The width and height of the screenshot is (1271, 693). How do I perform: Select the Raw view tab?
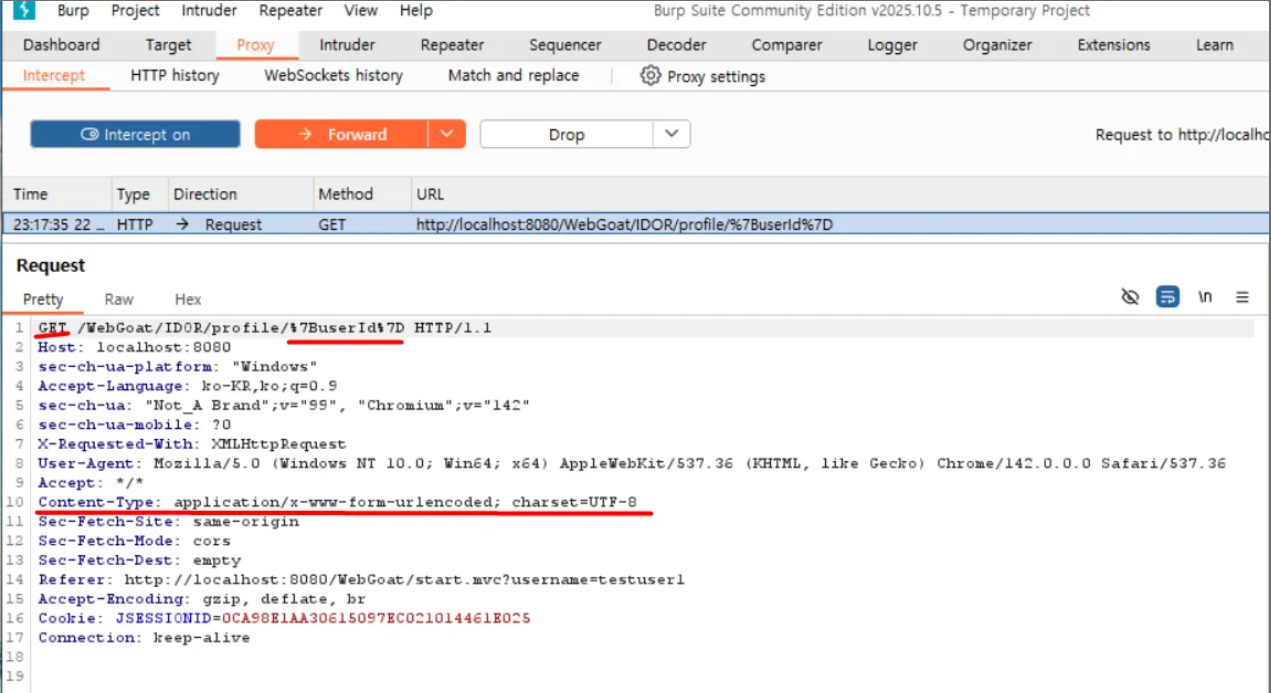tap(119, 299)
